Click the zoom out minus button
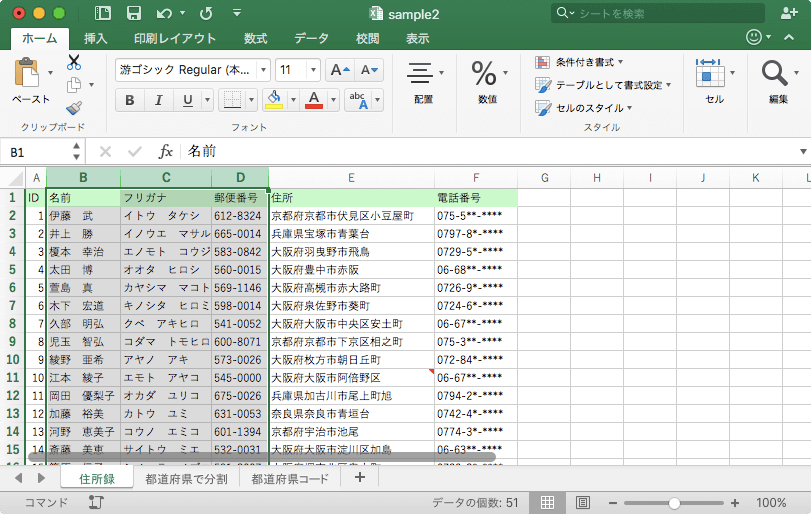 [x=613, y=503]
